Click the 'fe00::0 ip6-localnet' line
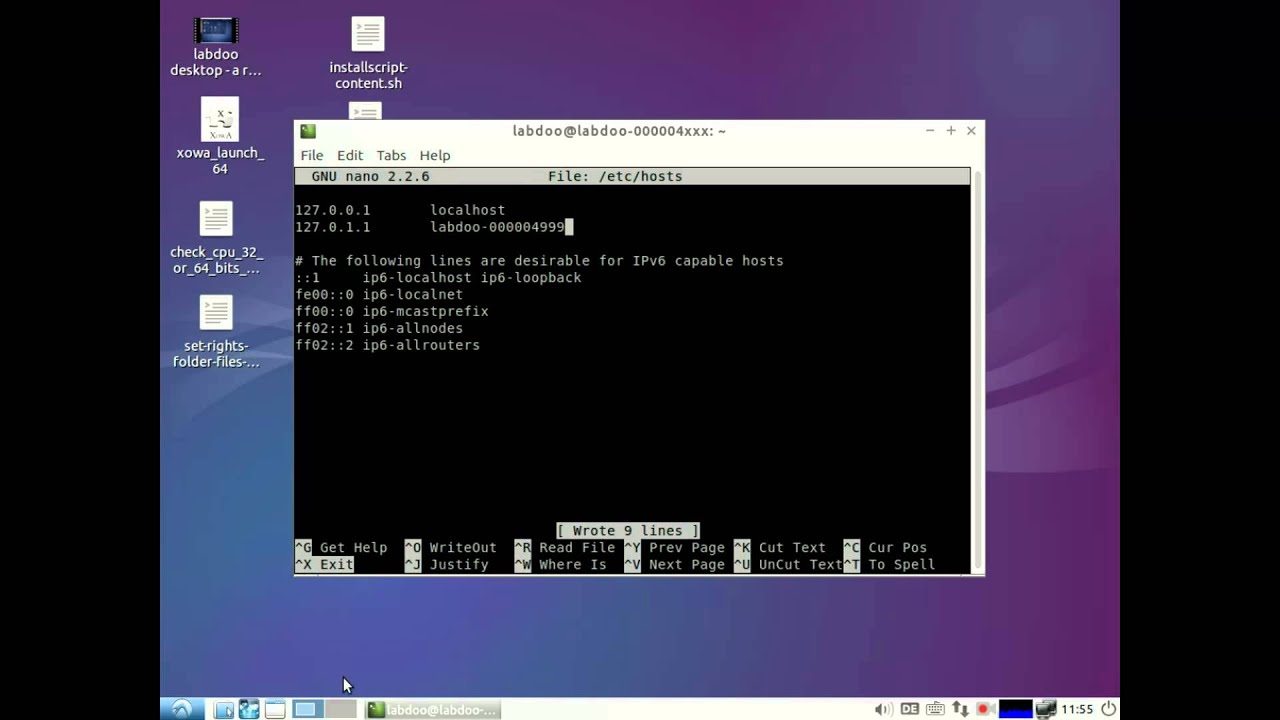This screenshot has width=1280, height=720. [379, 295]
